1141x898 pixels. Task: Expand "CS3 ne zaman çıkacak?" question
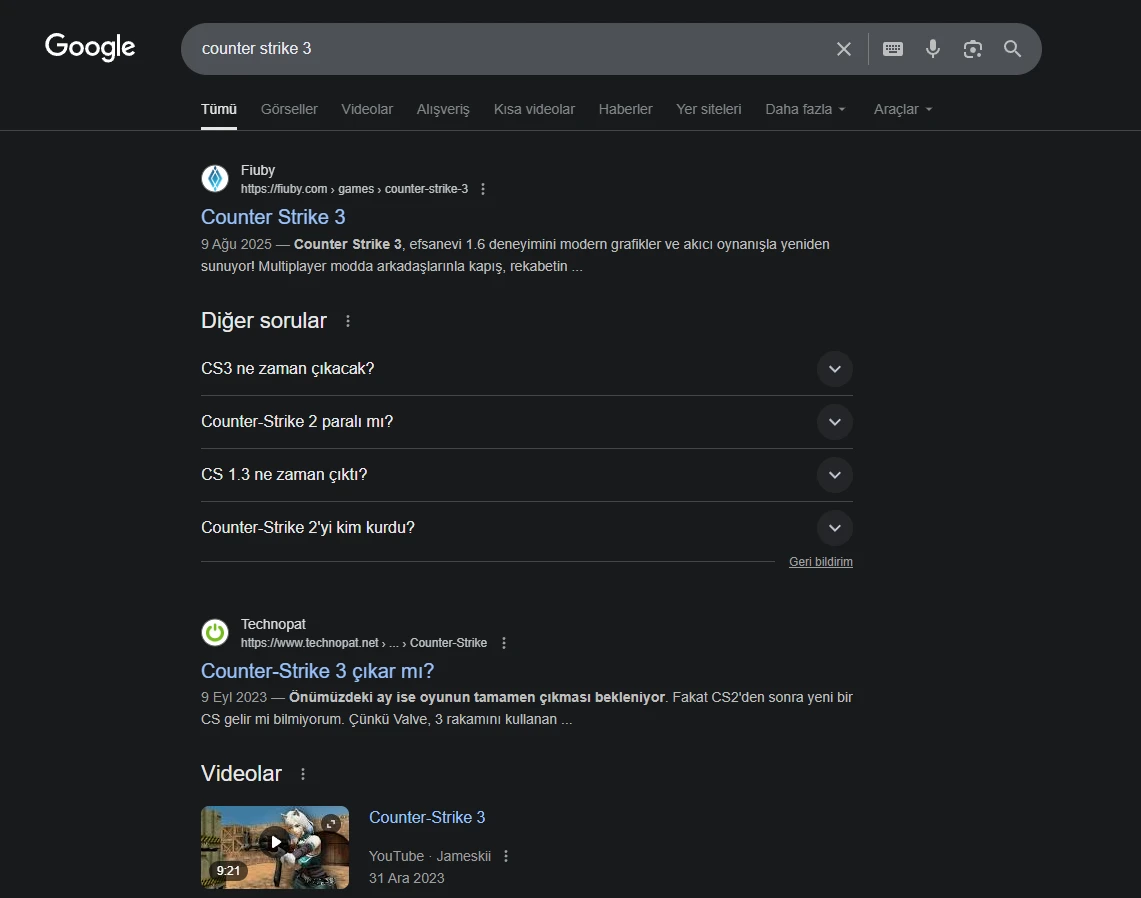(x=834, y=369)
